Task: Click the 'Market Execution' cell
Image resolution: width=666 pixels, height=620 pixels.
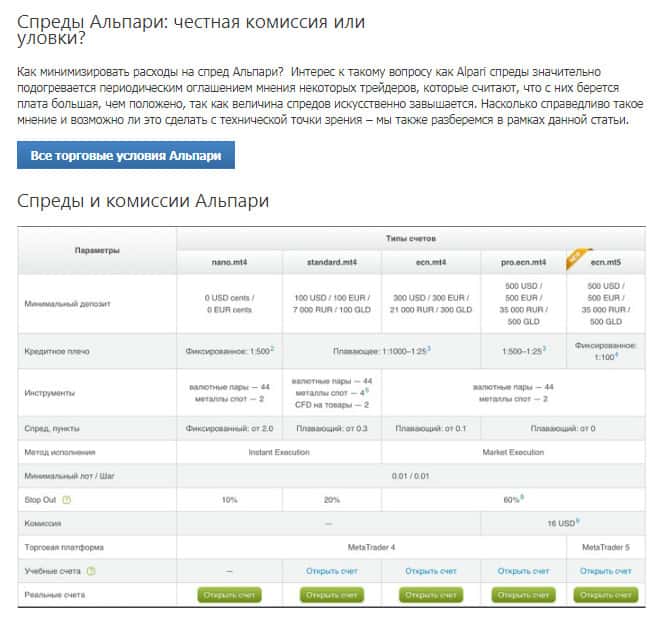Action: point(513,452)
